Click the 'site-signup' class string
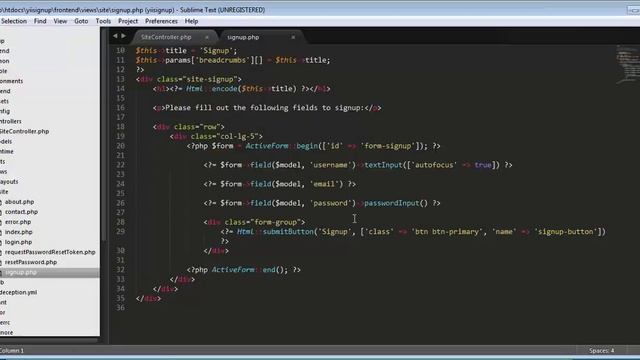Viewport: 640px width, 360px height. click(x=210, y=79)
